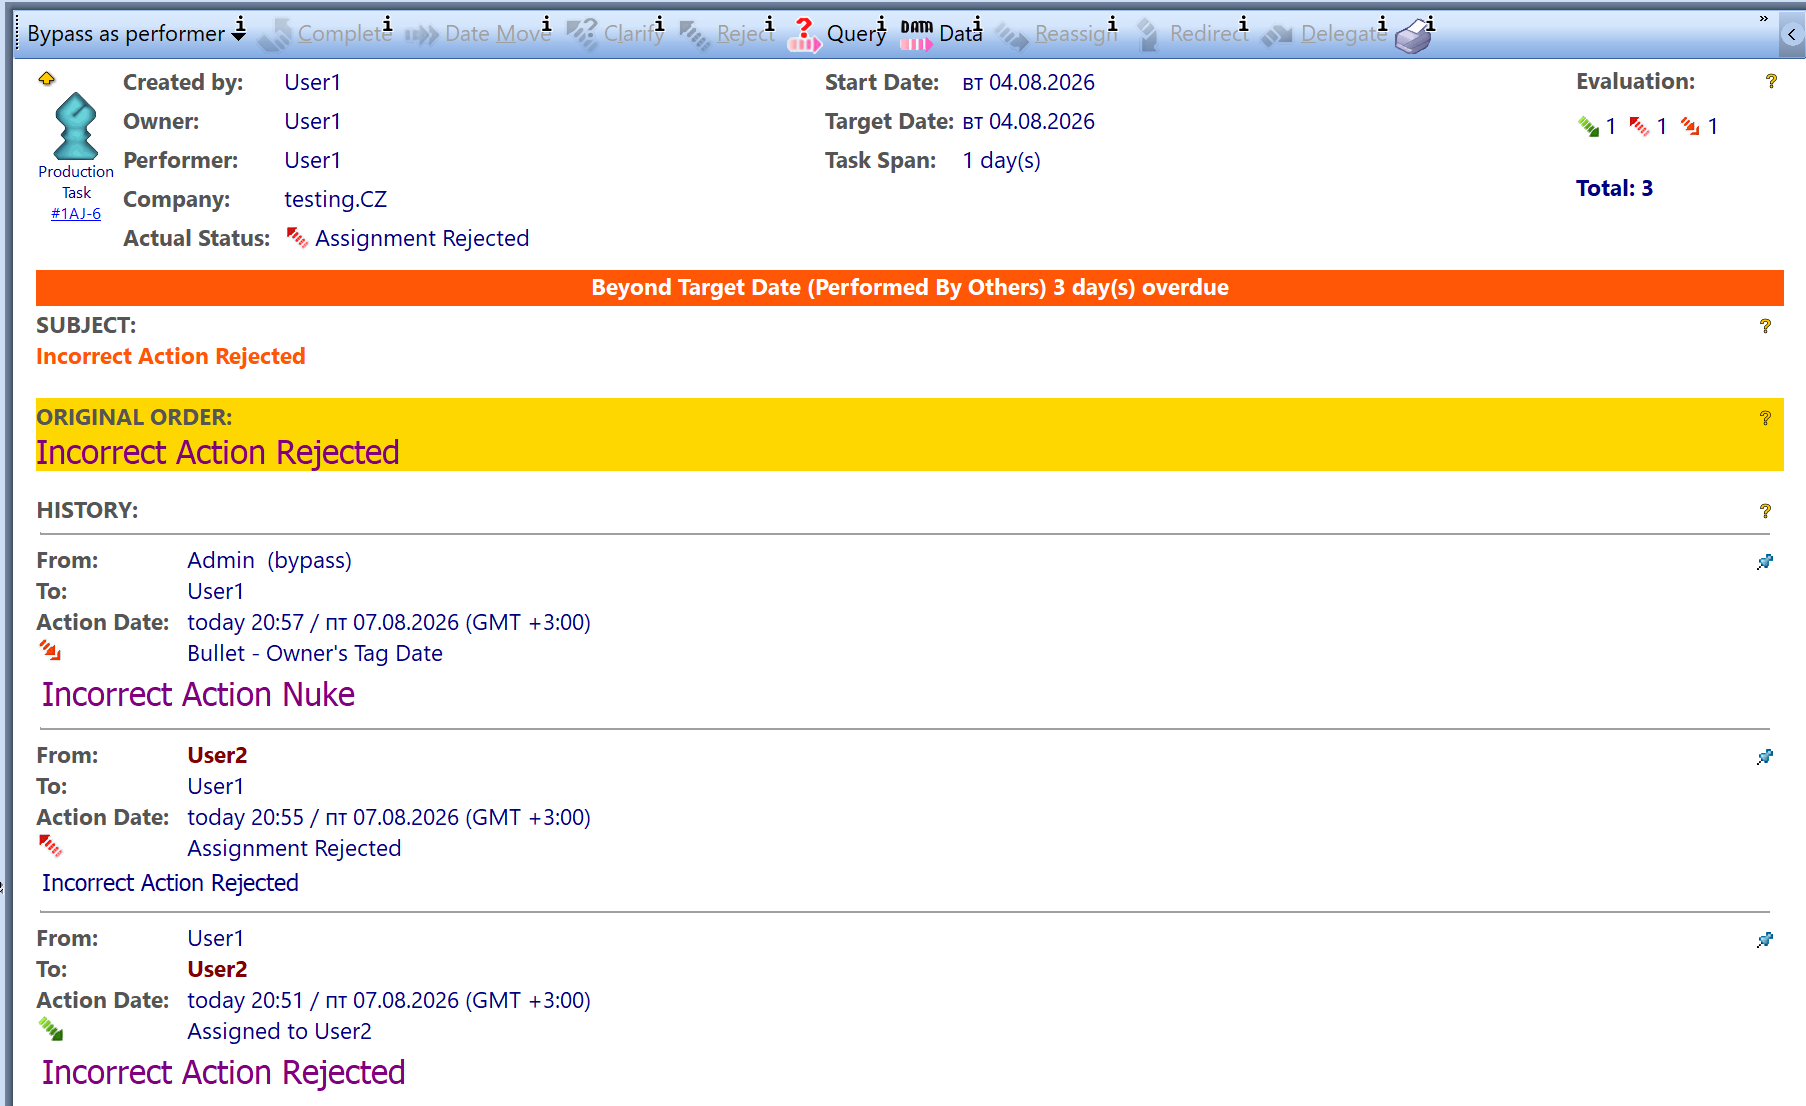Open task link #1AJ-6
Image resolution: width=1806 pixels, height=1106 pixels.
tap(76, 213)
